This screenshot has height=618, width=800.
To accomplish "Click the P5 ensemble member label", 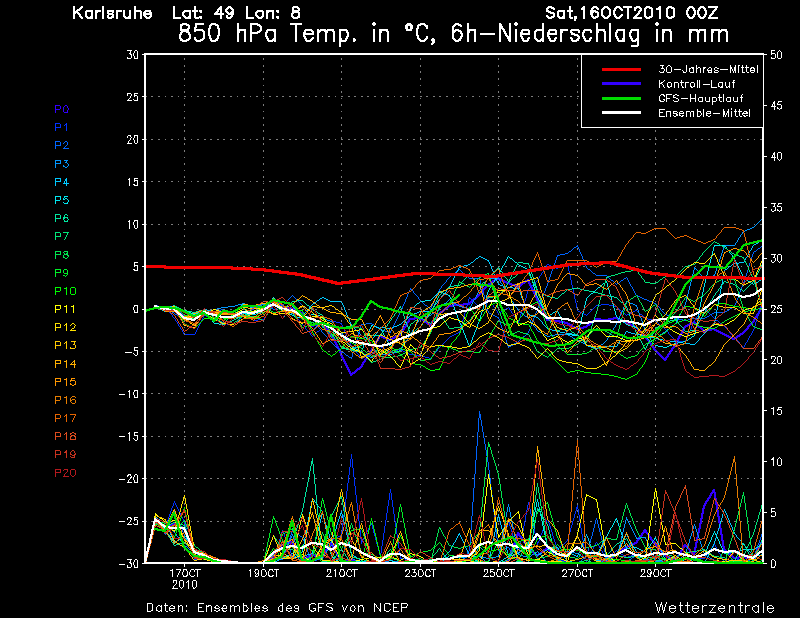I will point(62,200).
